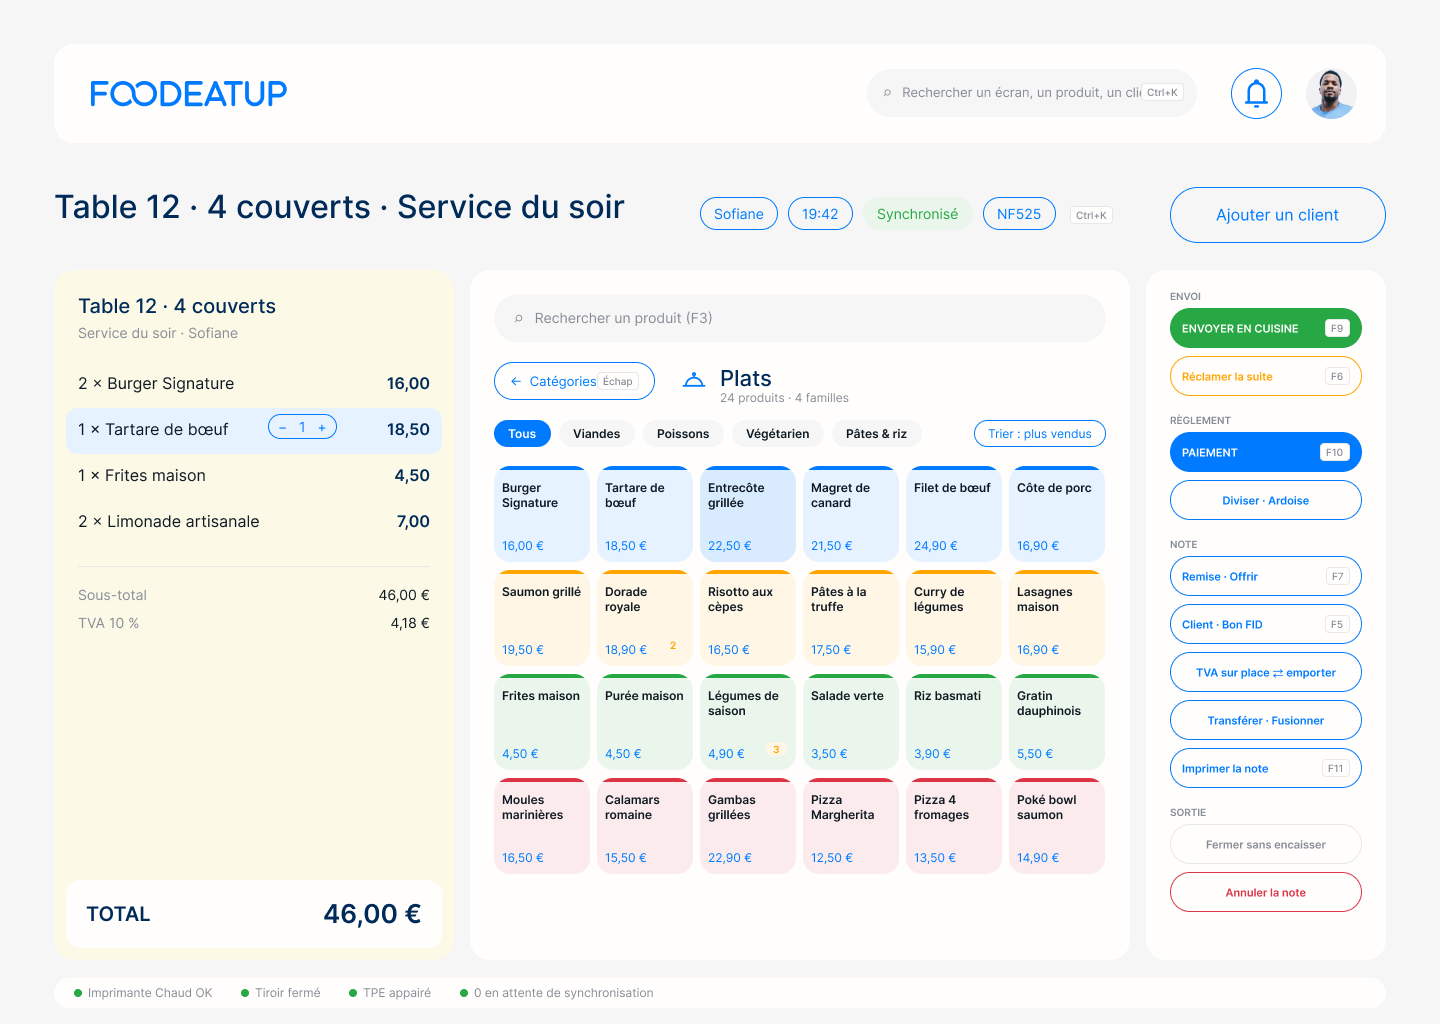Screen dimensions: 1440x1024
Task: Send the order with Envoyer en cuisine
Action: click(1266, 328)
